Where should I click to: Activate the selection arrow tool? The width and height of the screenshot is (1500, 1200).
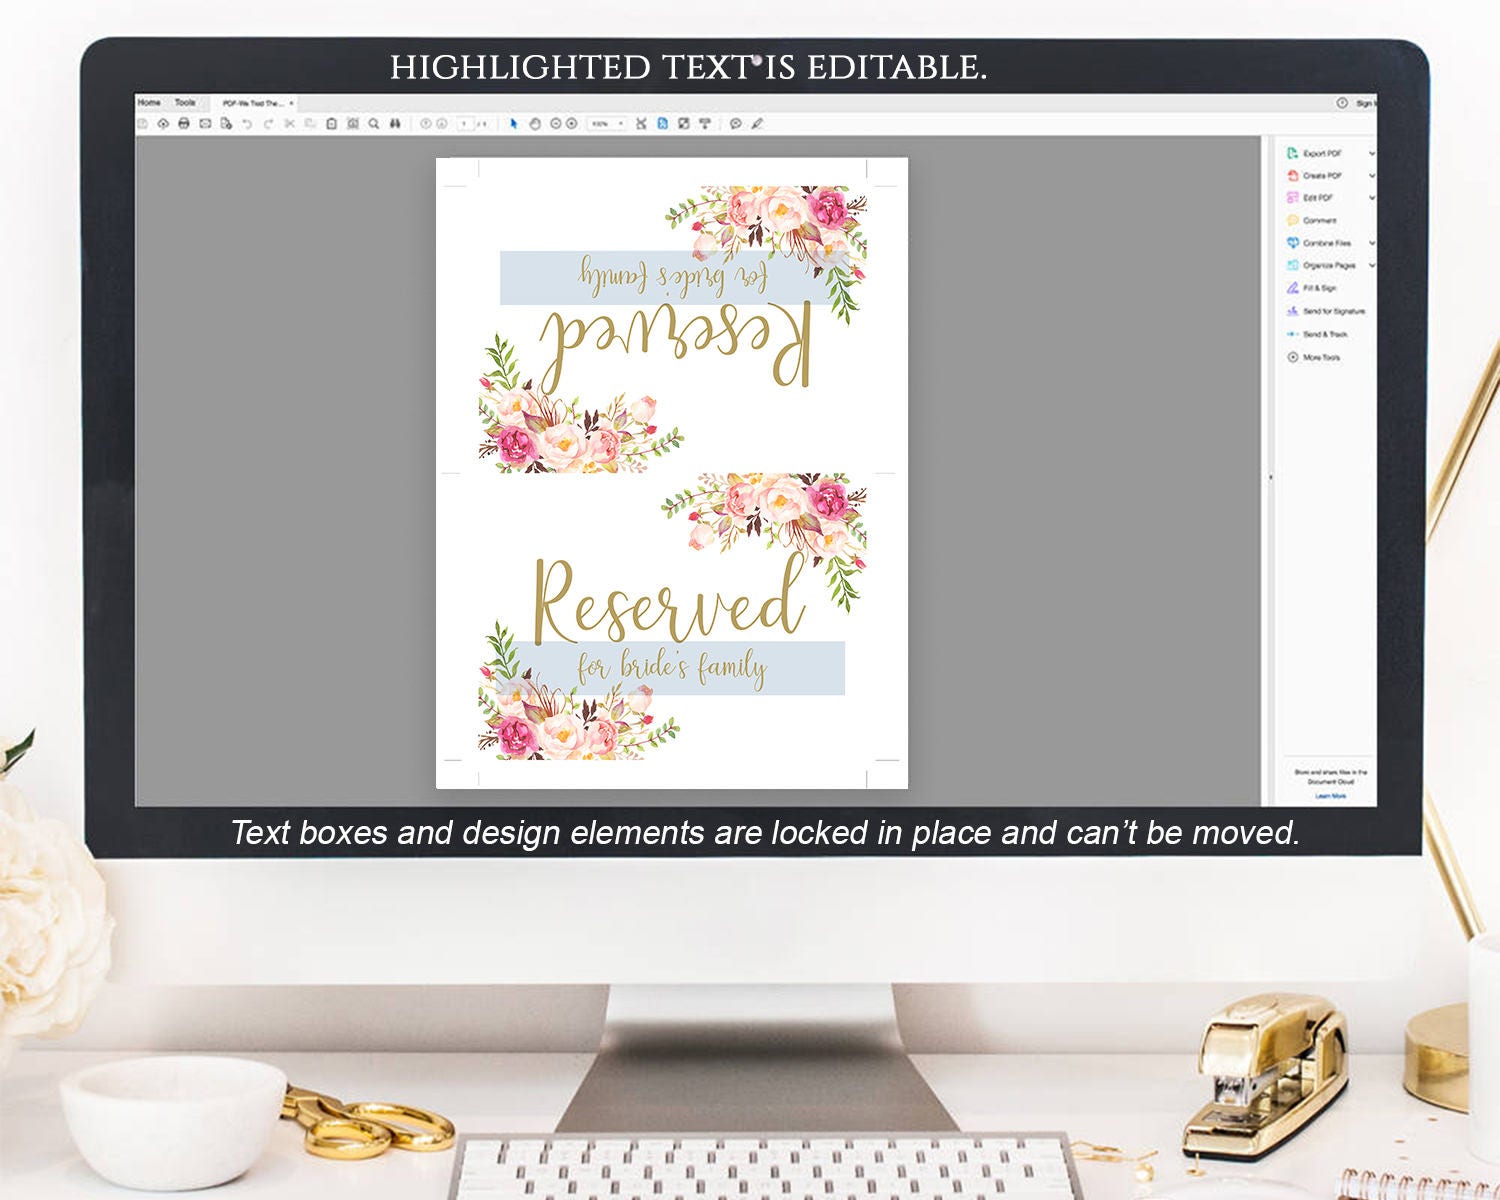[x=514, y=122]
